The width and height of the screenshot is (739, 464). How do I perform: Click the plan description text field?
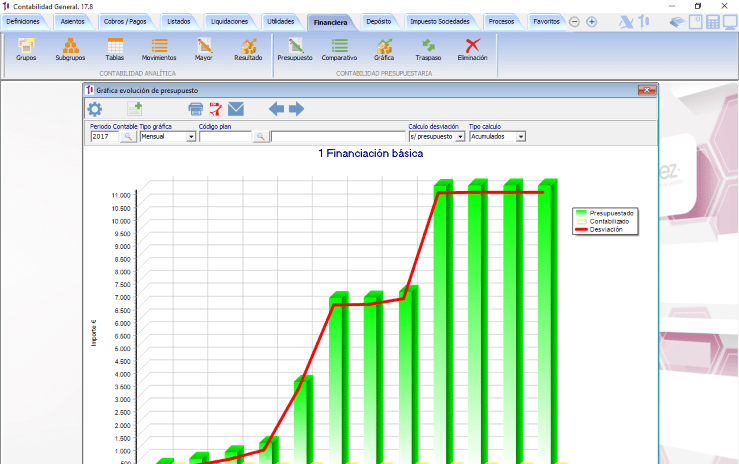pyautogui.click(x=338, y=137)
